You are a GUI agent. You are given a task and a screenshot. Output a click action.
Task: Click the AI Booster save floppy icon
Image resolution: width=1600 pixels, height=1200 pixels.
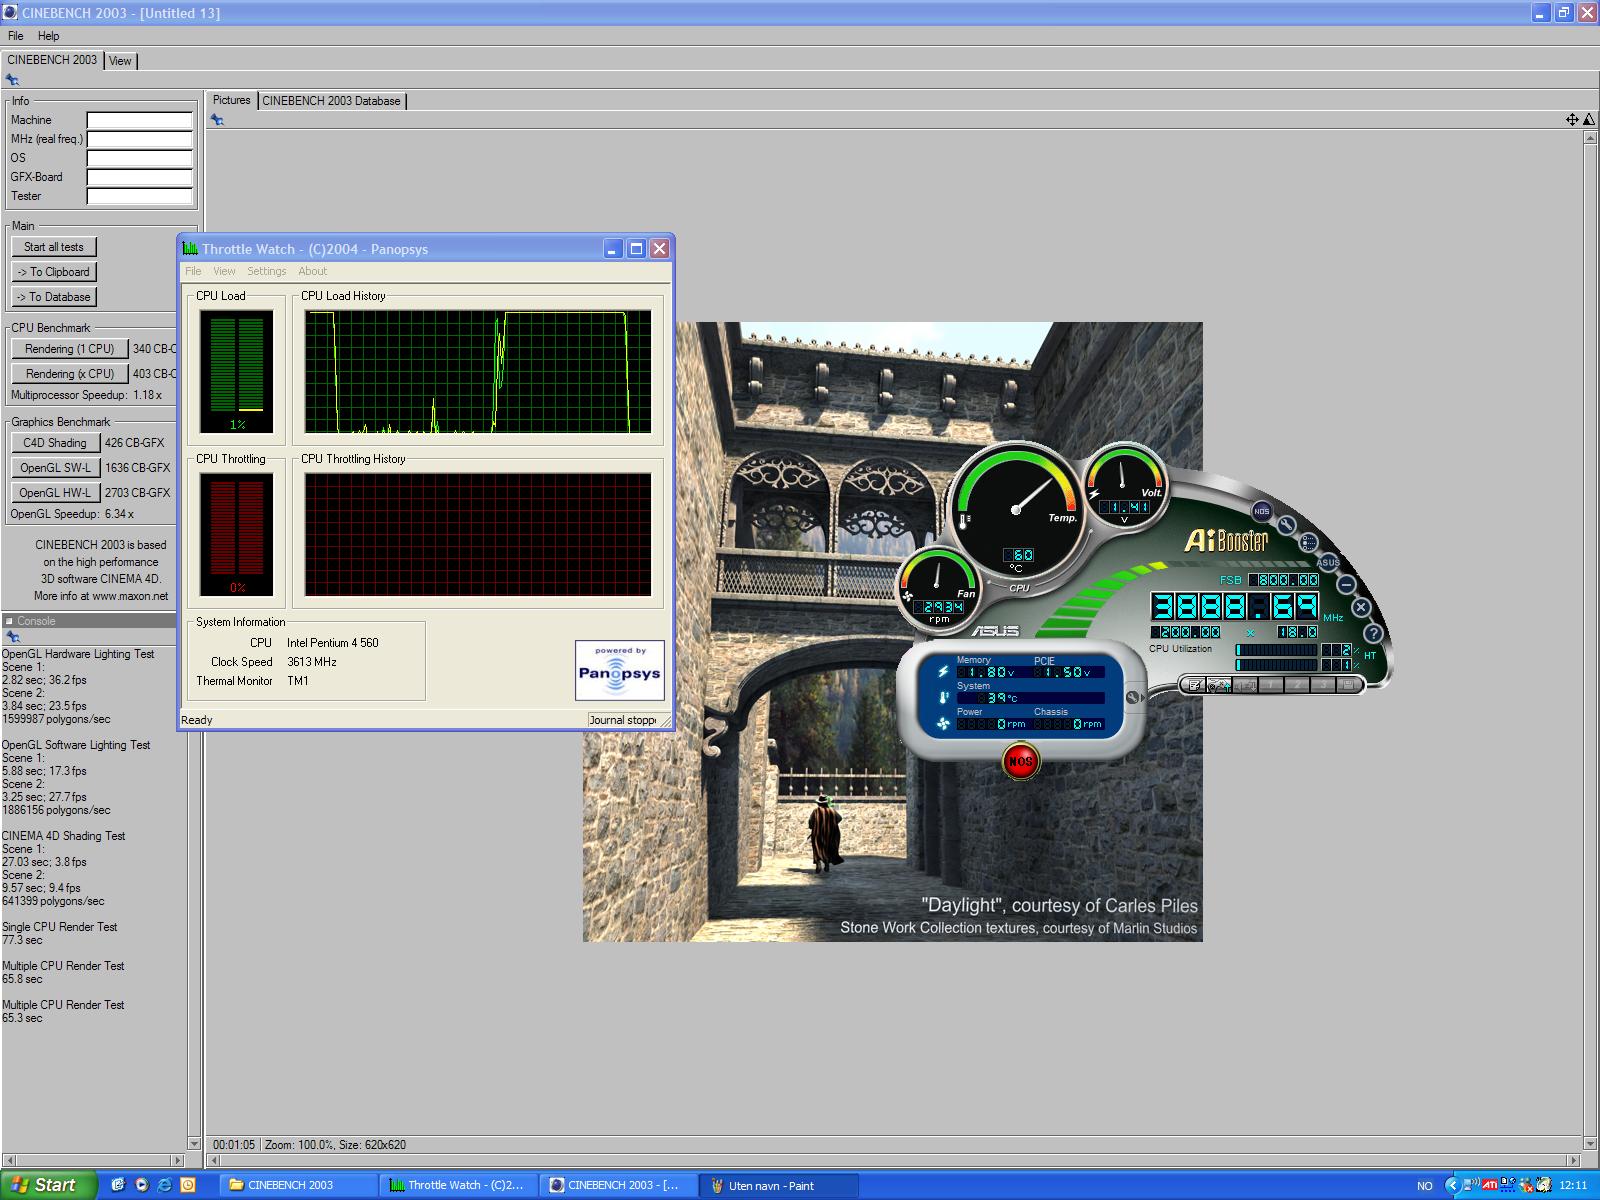[1347, 685]
